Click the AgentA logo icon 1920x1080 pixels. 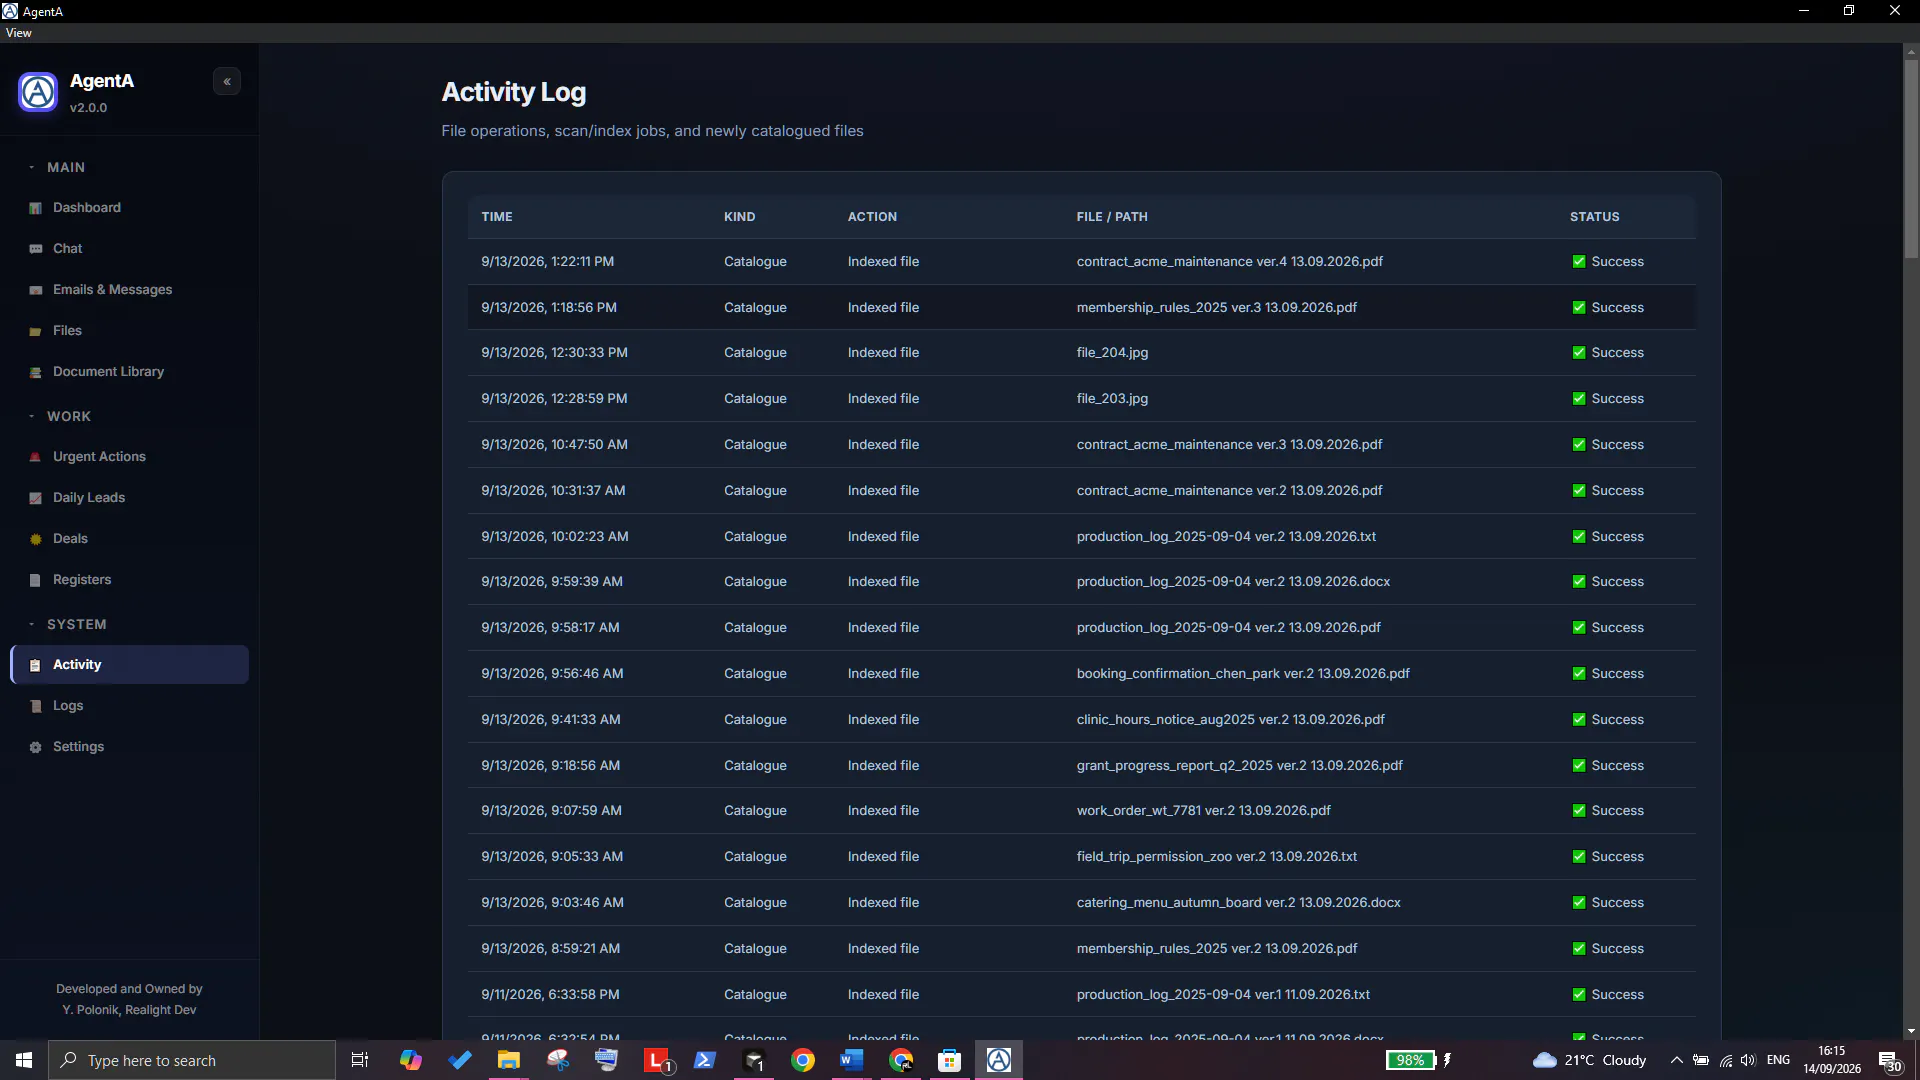(38, 92)
